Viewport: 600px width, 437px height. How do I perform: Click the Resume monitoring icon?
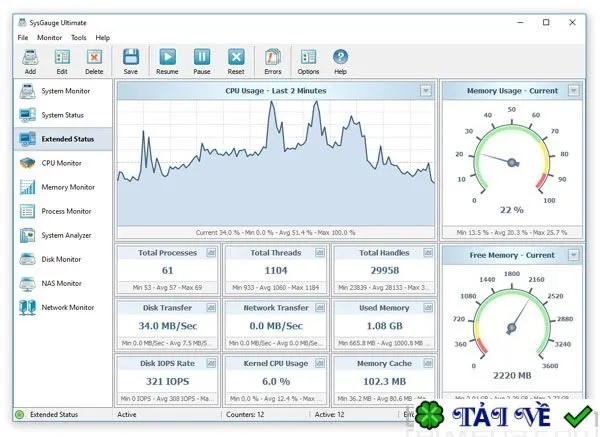pos(167,57)
